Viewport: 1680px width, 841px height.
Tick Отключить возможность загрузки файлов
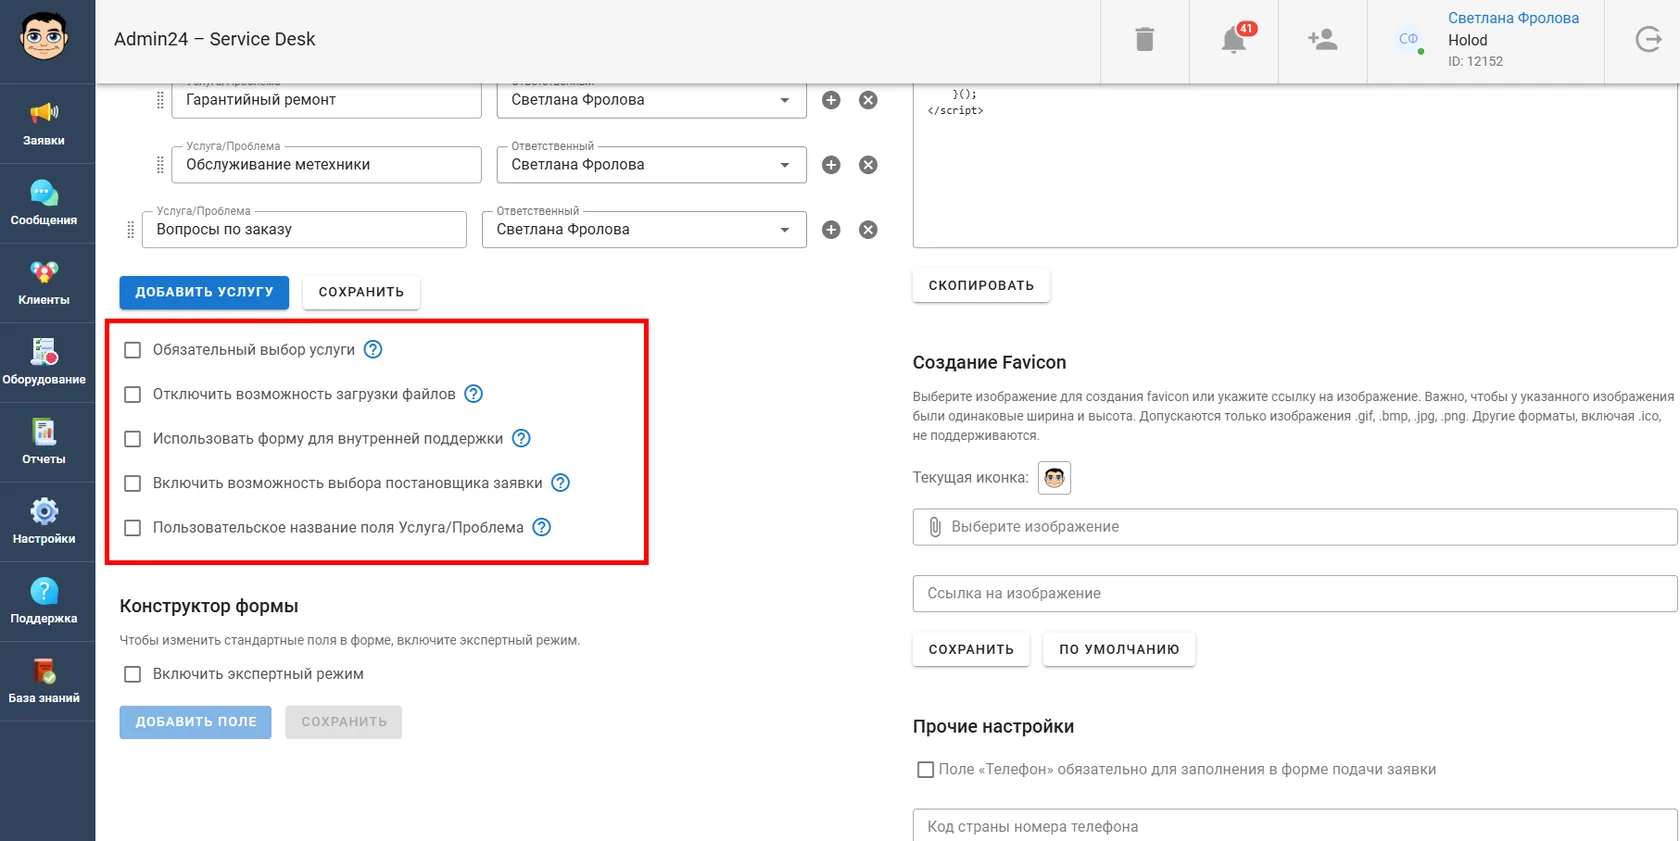pos(132,394)
